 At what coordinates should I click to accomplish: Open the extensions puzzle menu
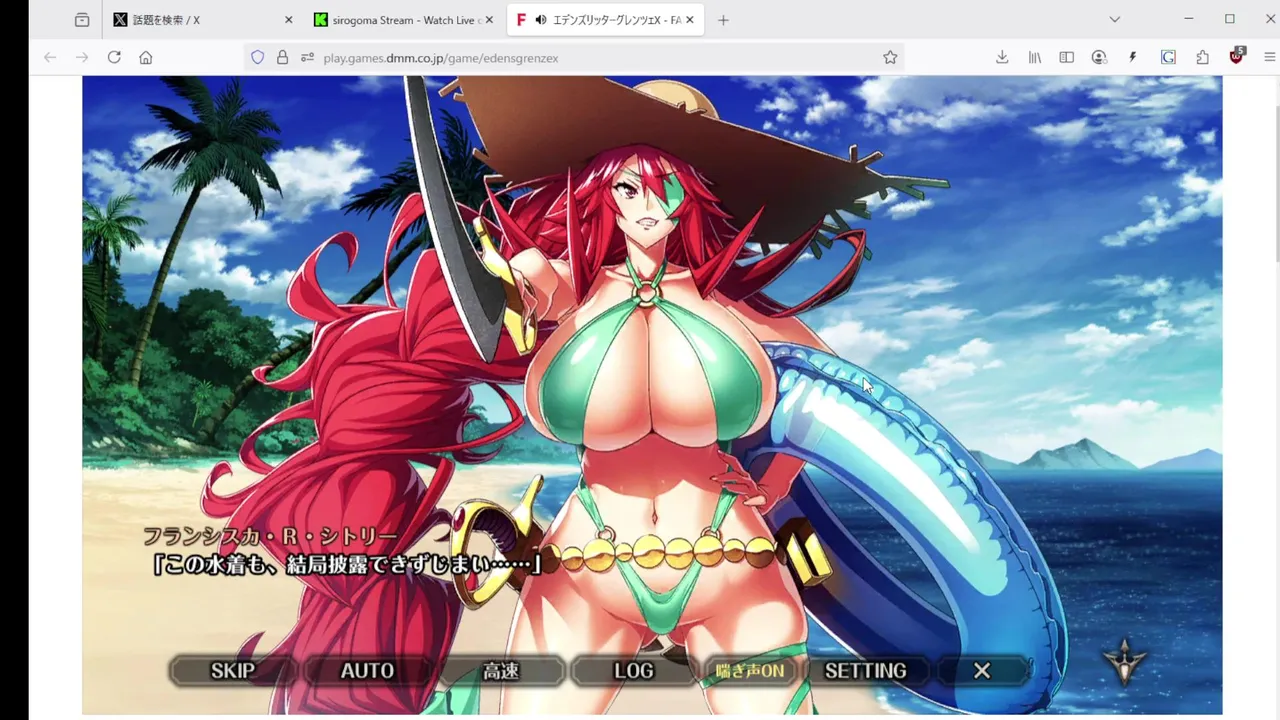point(1203,58)
